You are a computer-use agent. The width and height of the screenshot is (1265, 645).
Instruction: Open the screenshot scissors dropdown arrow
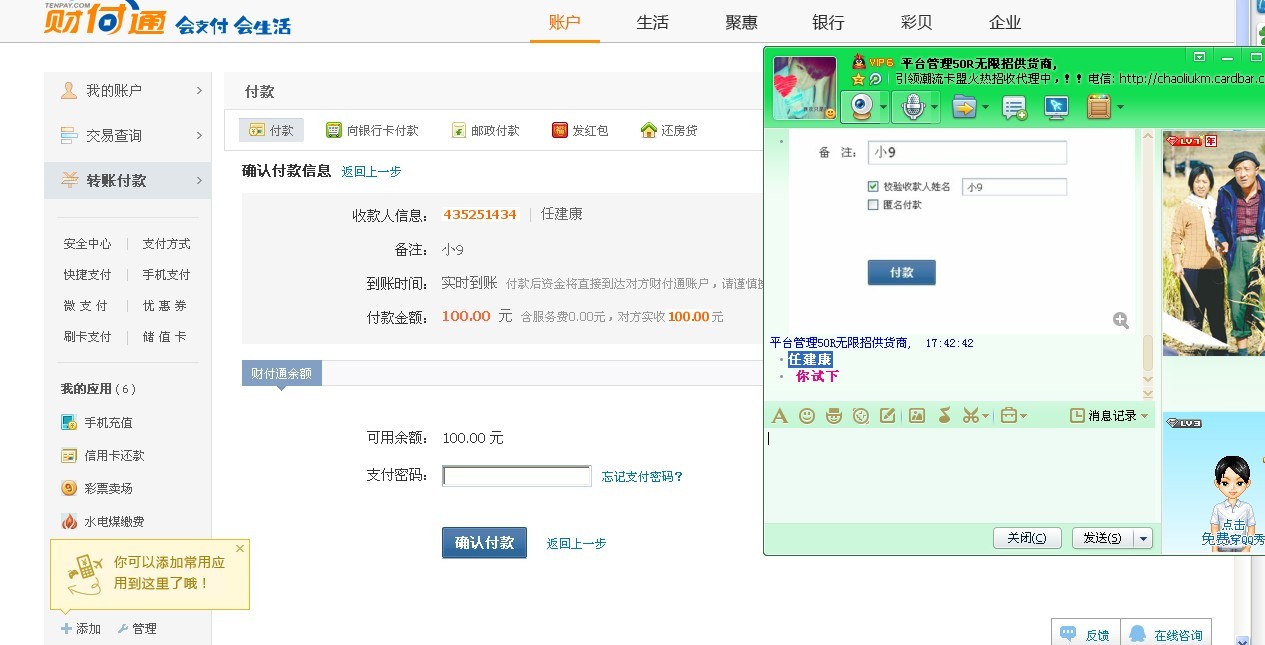click(x=986, y=416)
